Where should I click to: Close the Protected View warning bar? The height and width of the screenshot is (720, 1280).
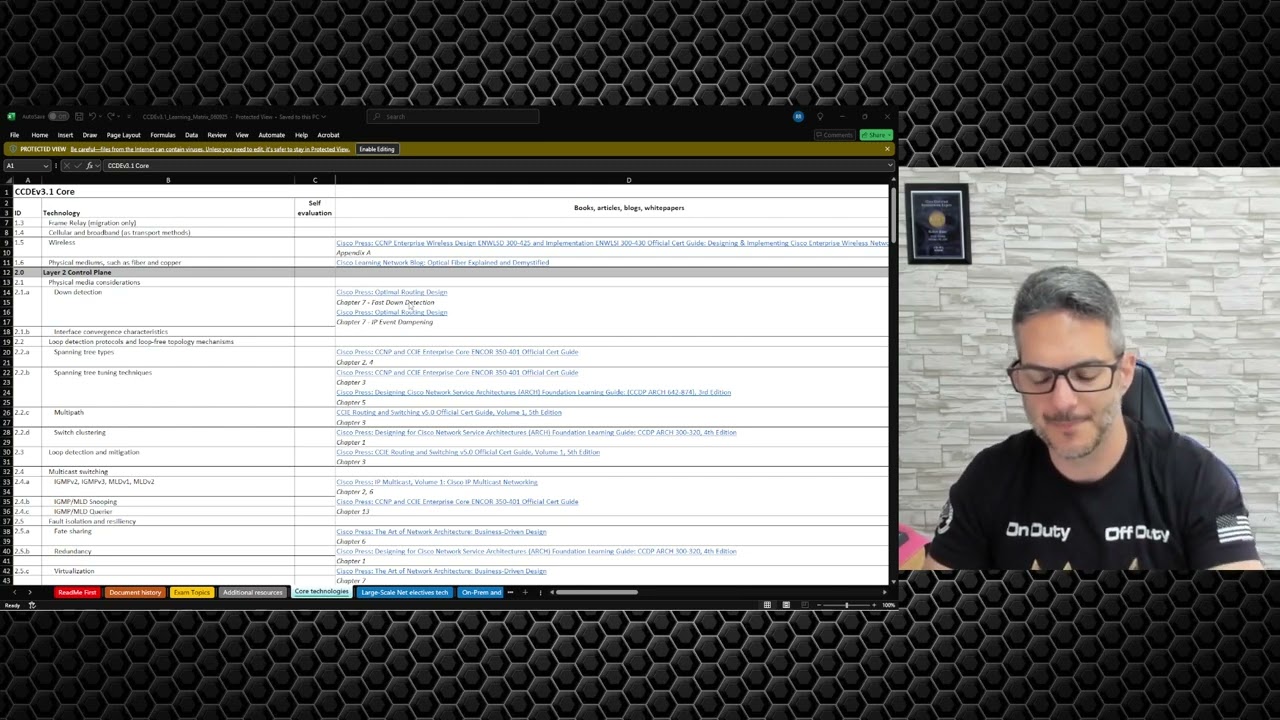pyautogui.click(x=886, y=149)
